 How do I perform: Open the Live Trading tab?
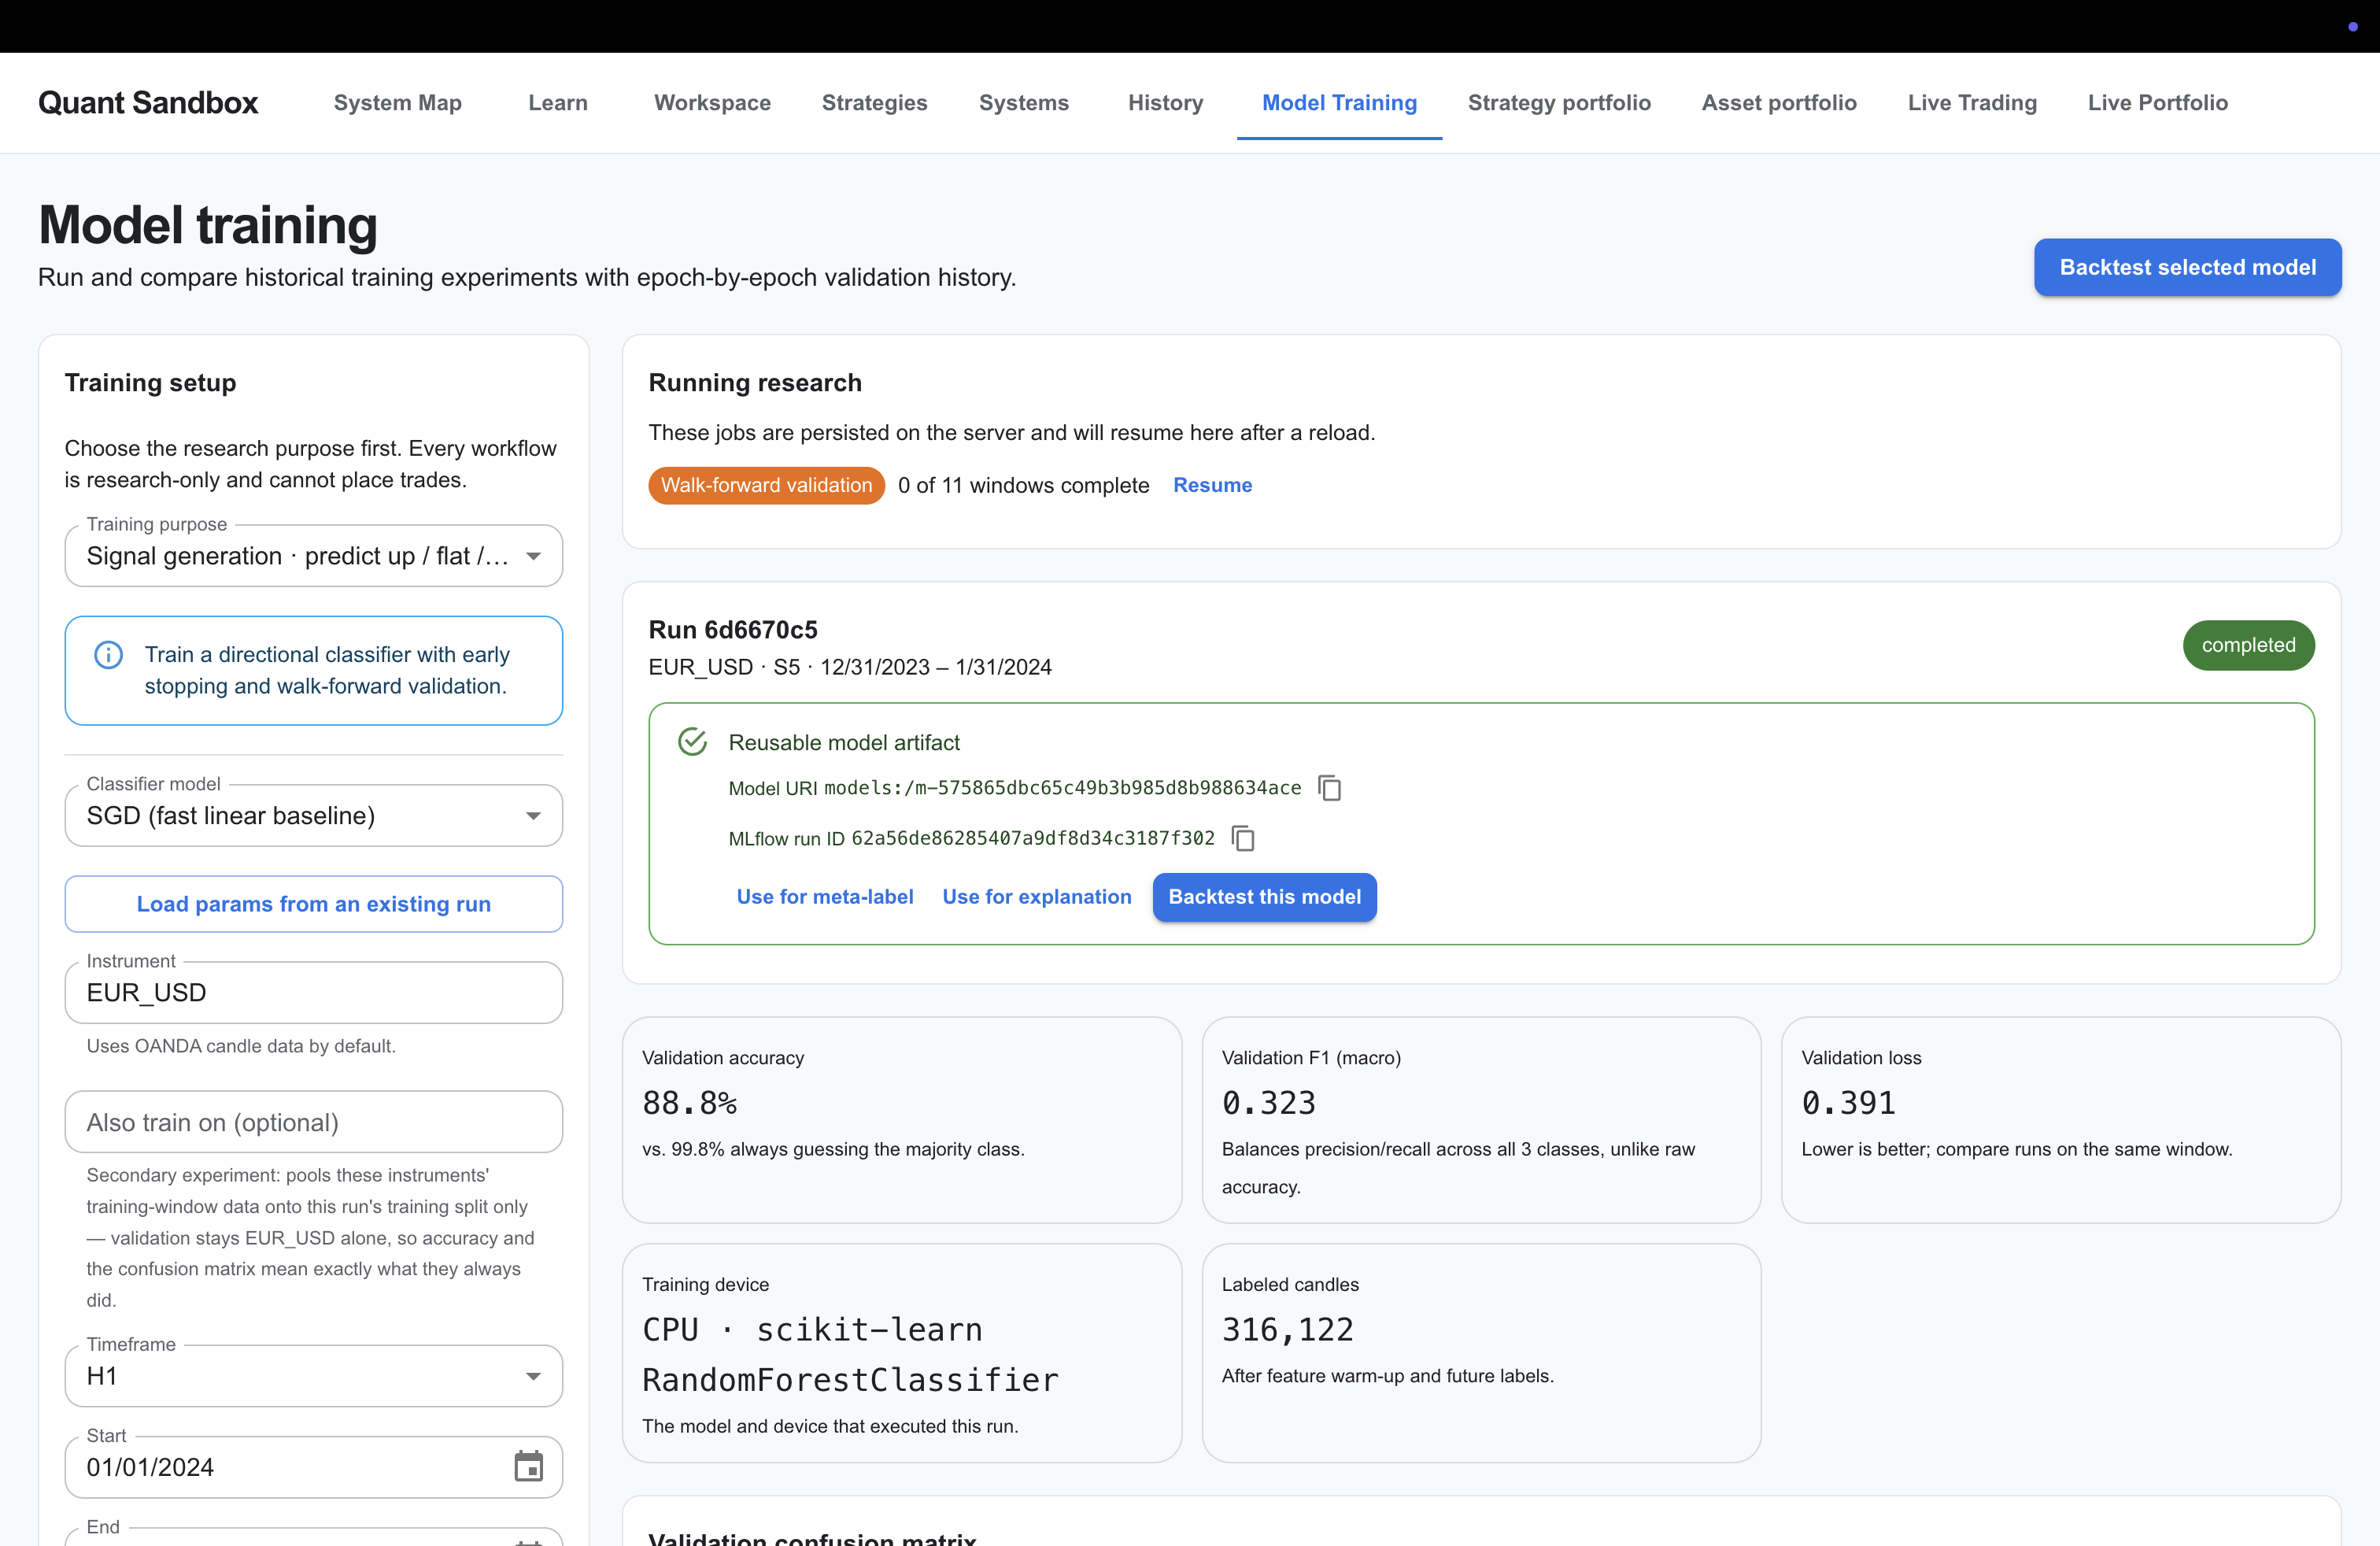click(x=1972, y=103)
